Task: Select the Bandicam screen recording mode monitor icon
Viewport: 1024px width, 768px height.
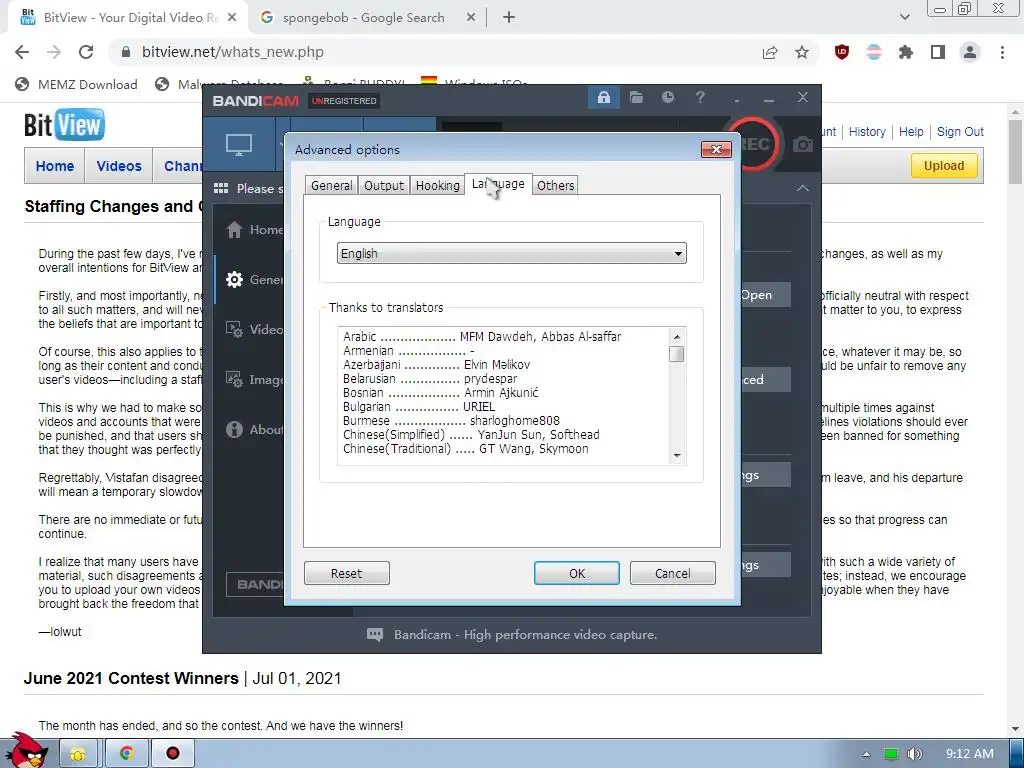Action: [x=239, y=144]
